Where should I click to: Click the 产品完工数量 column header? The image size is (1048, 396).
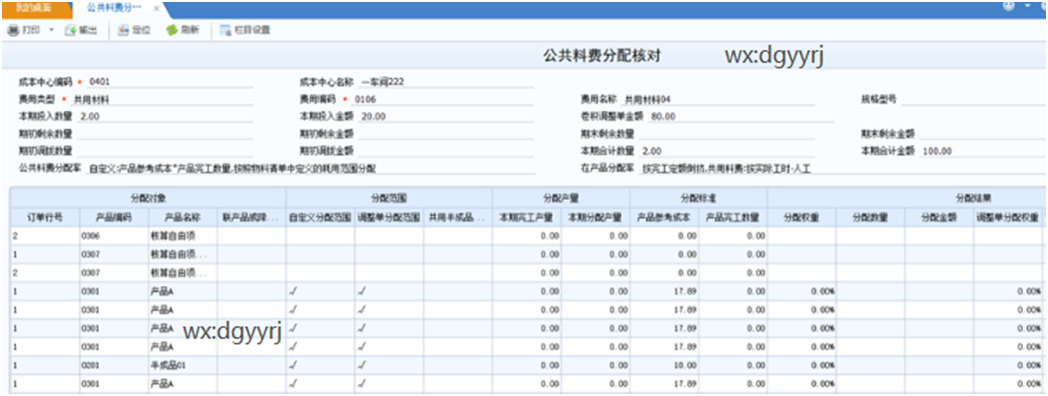[x=733, y=217]
